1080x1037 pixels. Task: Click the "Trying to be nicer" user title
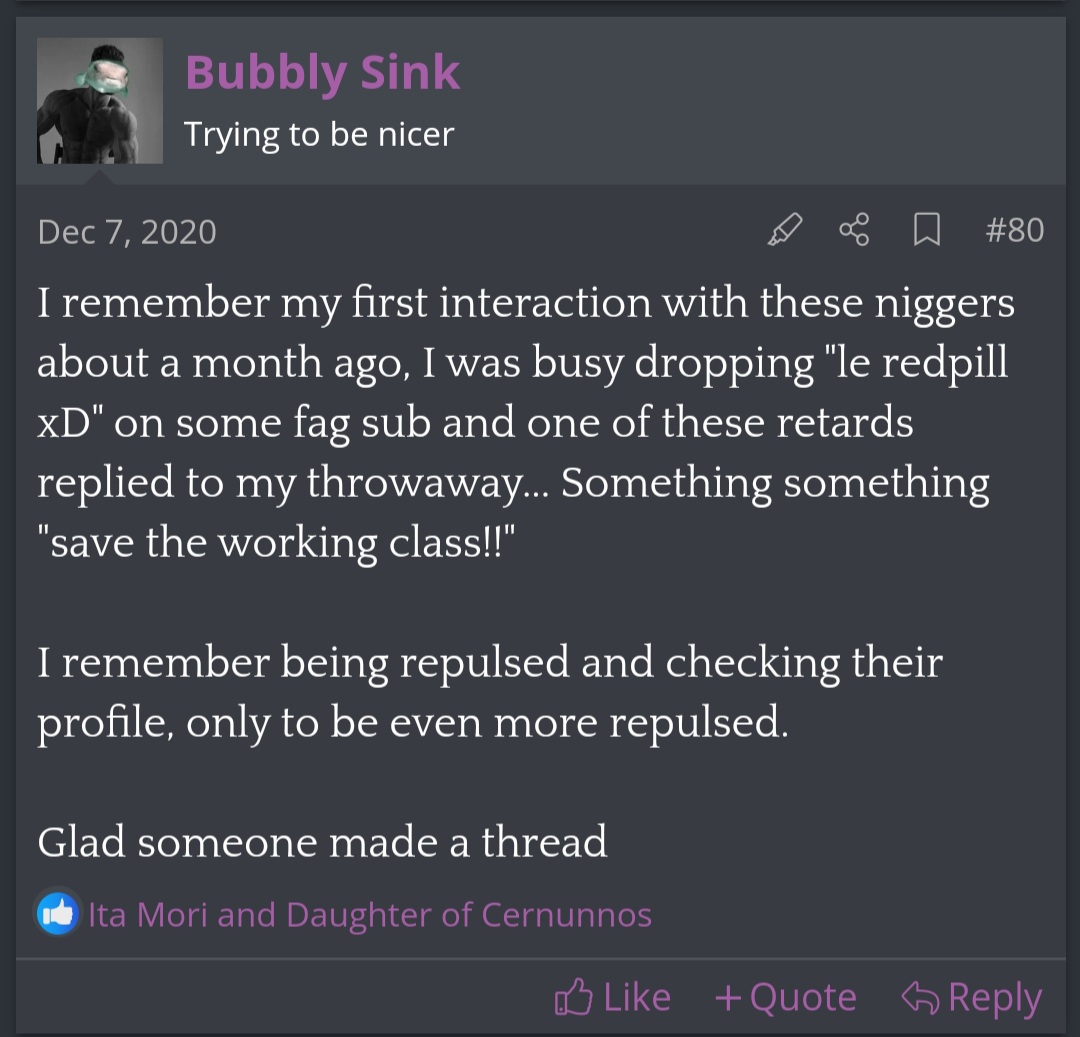[319, 134]
